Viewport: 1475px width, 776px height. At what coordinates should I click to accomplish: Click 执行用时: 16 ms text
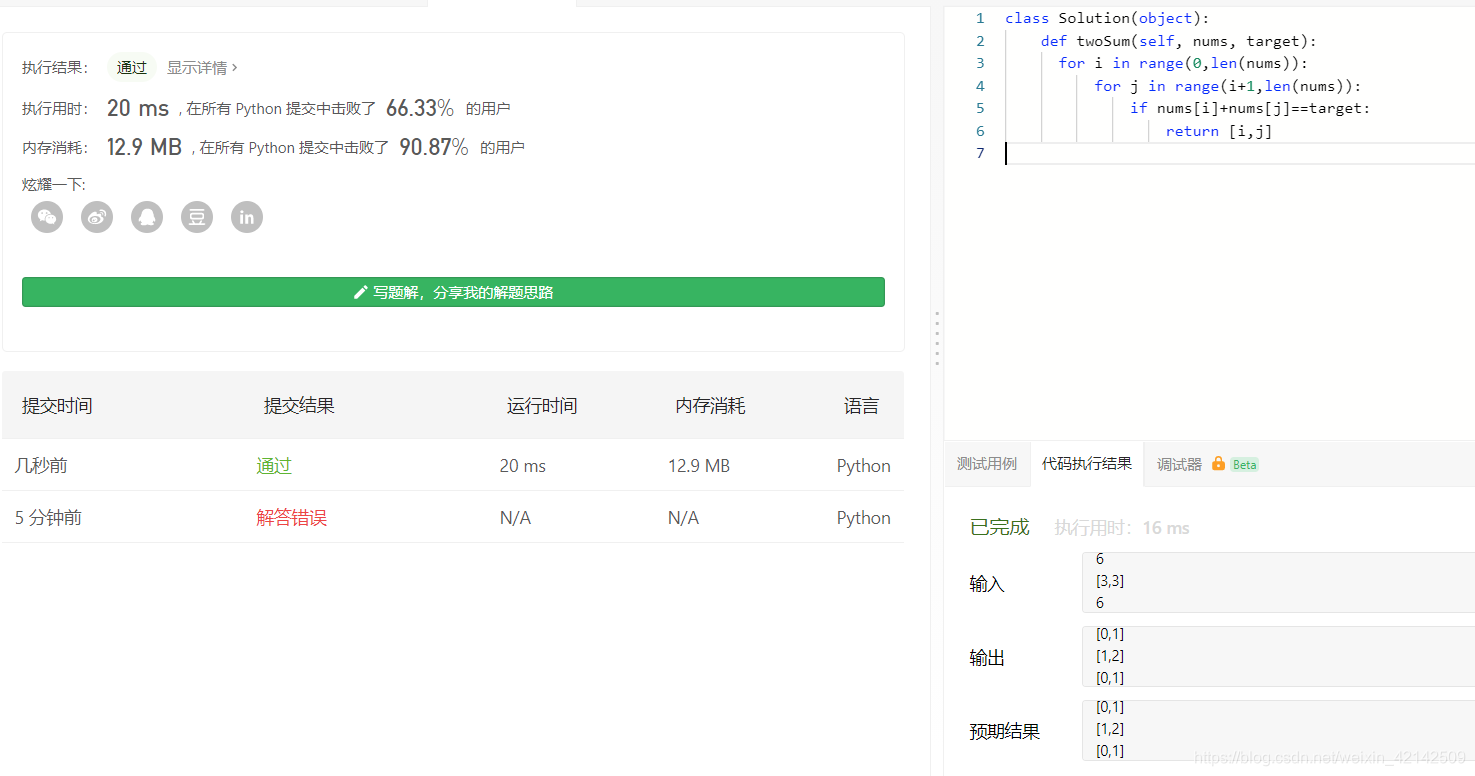(x=1122, y=528)
